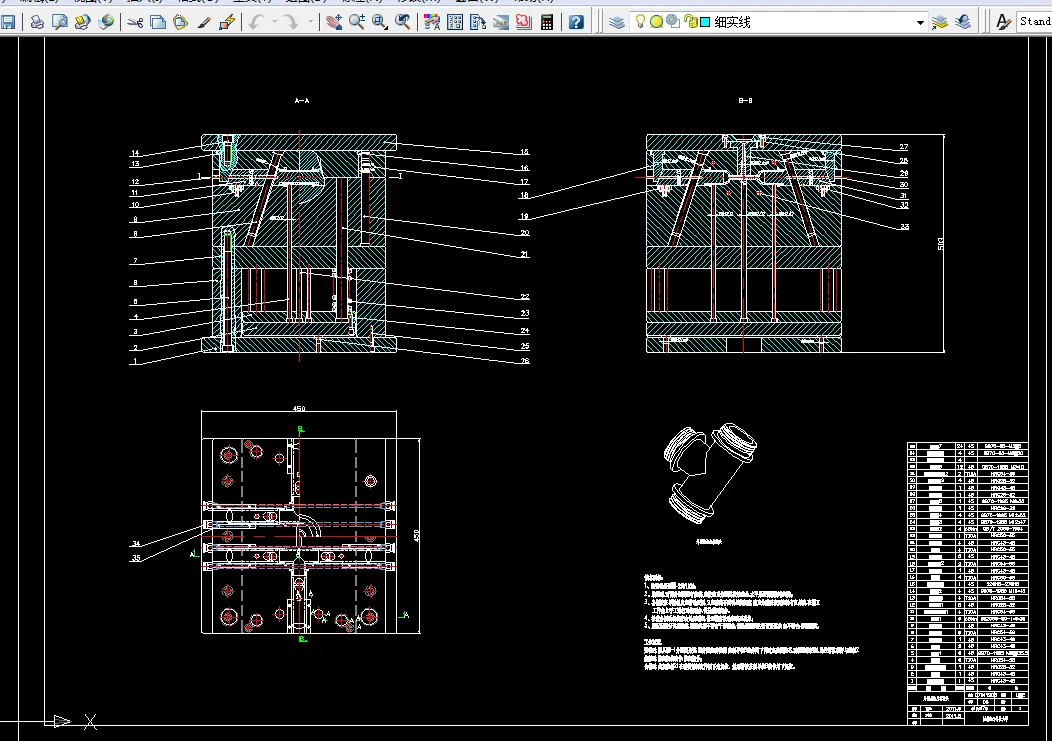
Task: Click the Publish icon
Action: [x=83, y=22]
